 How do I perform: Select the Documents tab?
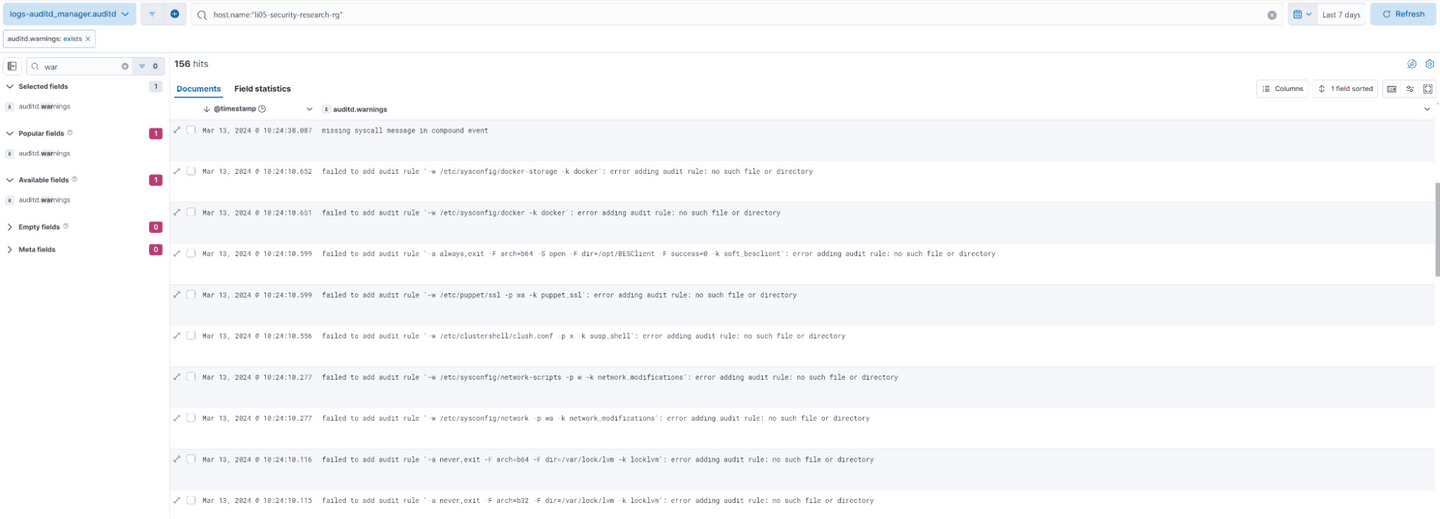tap(198, 89)
